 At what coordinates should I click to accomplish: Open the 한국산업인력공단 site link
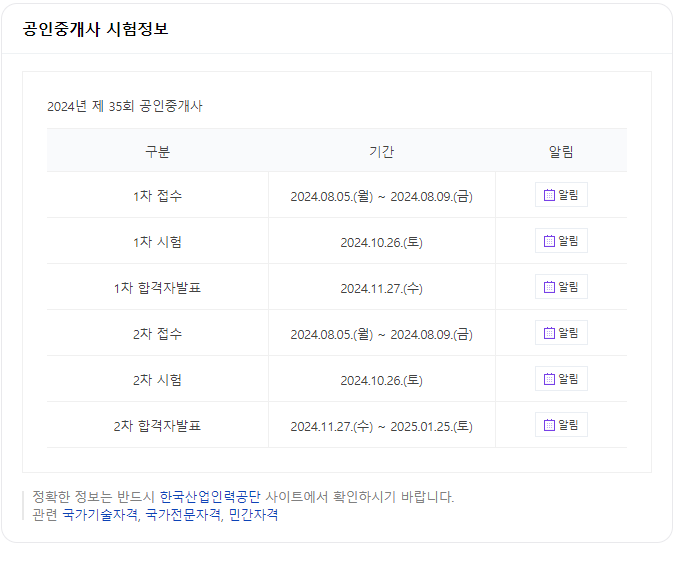pos(210,497)
